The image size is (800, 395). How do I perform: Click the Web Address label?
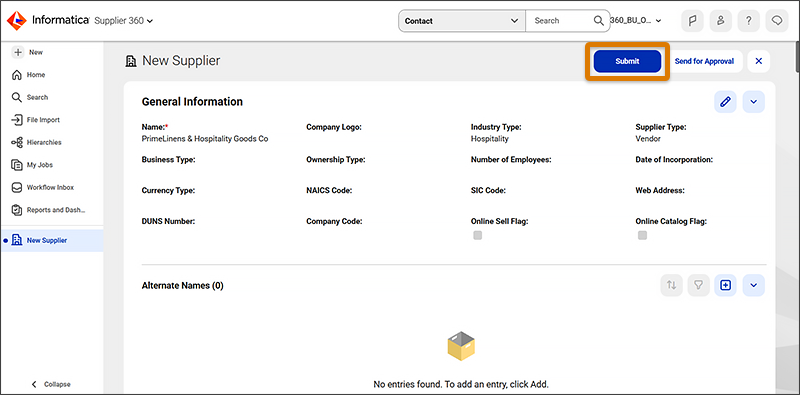(660, 191)
